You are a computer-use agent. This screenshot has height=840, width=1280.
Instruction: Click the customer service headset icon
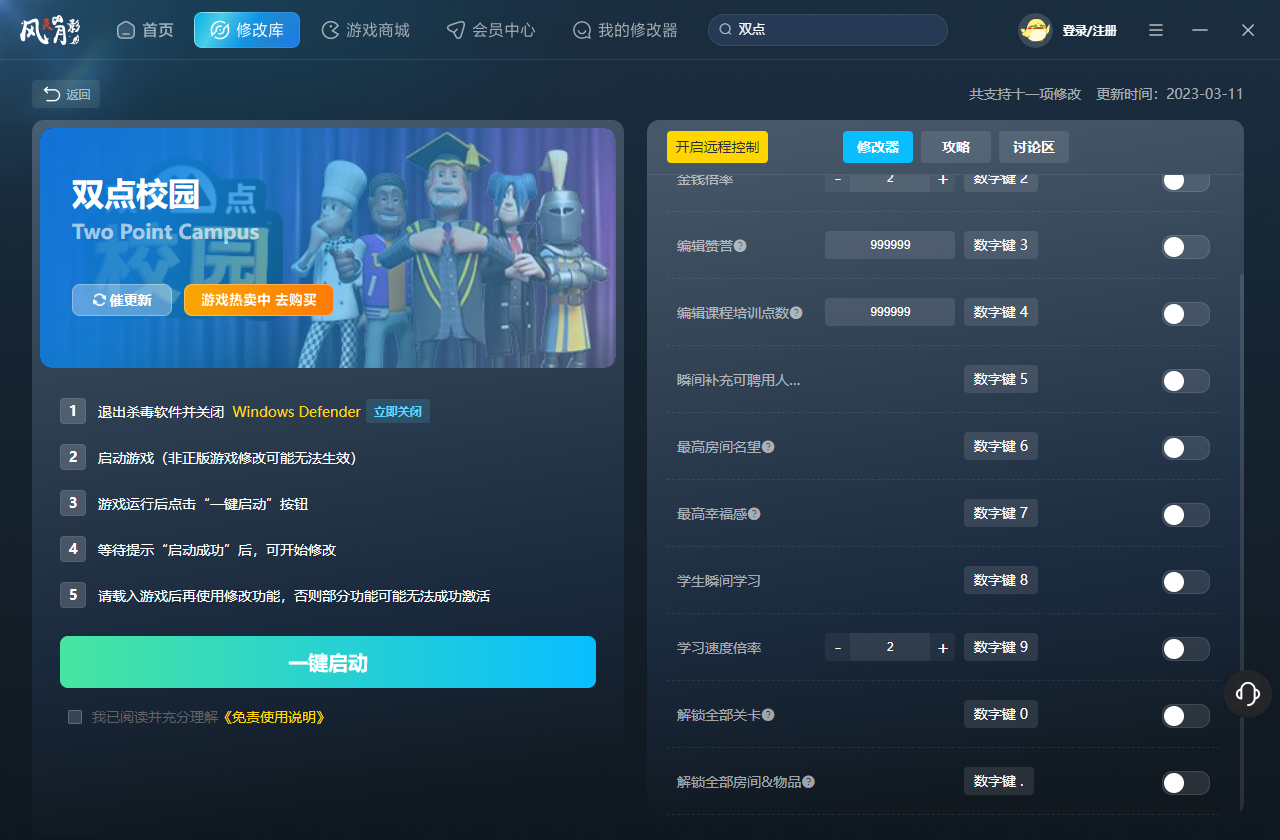(x=1247, y=693)
